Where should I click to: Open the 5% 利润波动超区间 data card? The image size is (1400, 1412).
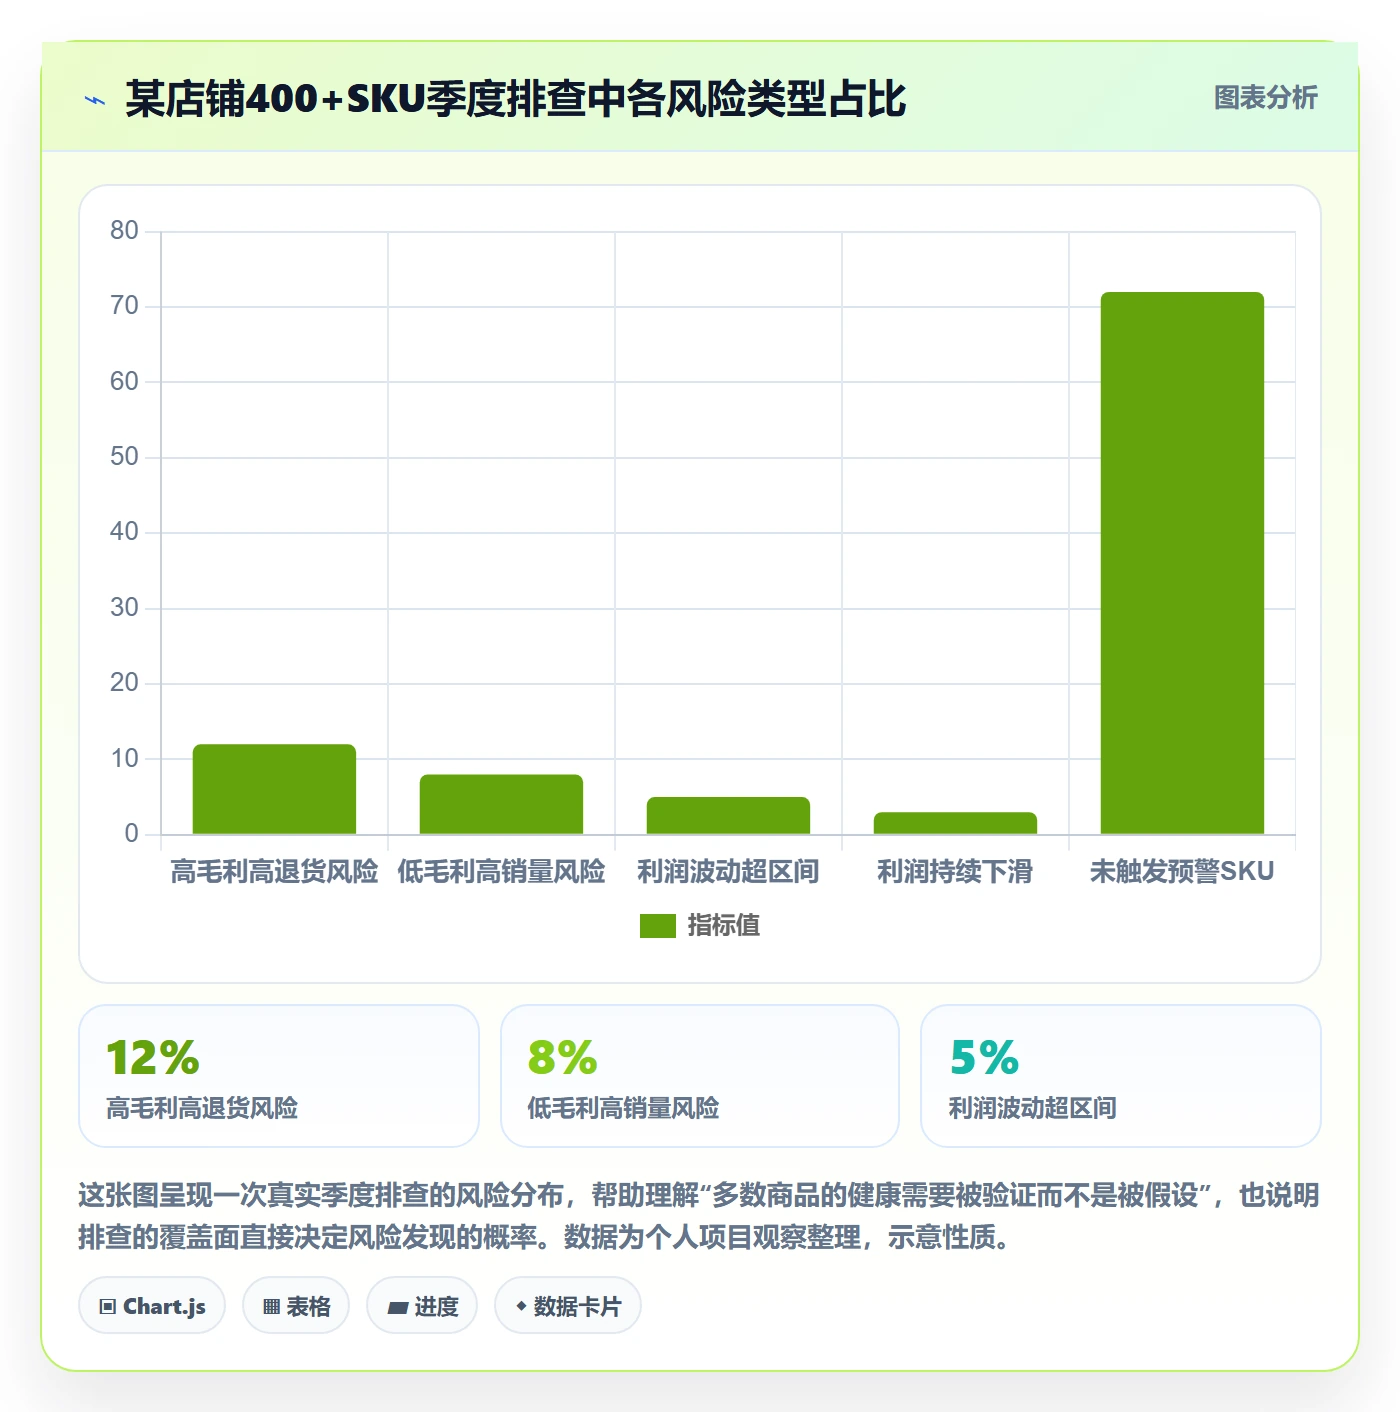coord(1121,1076)
